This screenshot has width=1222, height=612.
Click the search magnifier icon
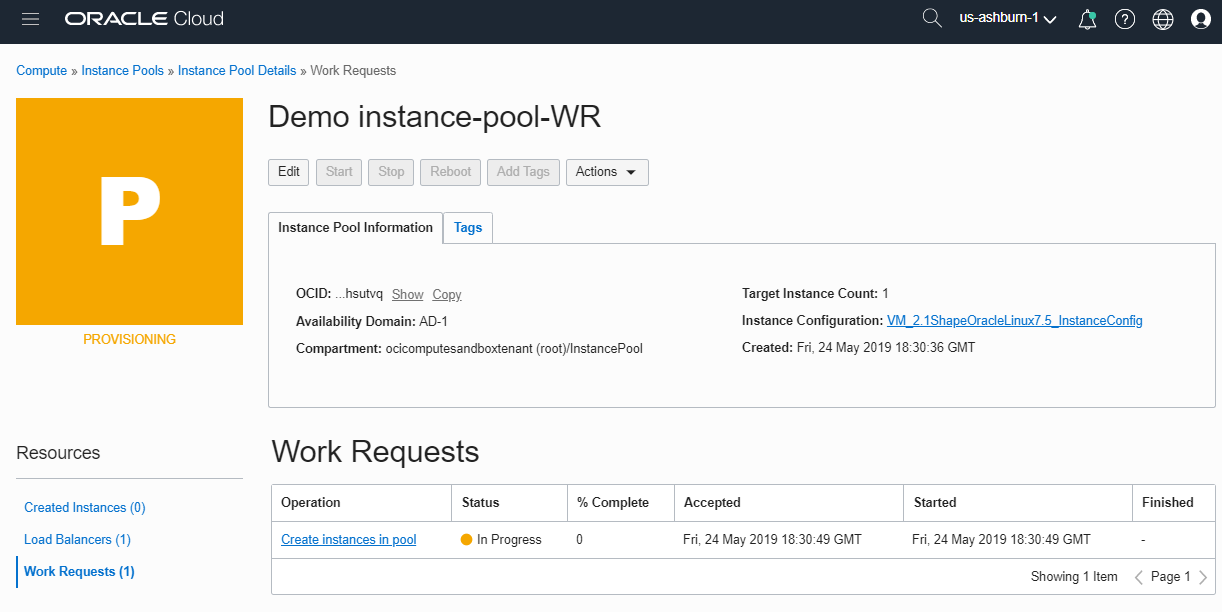tap(931, 18)
